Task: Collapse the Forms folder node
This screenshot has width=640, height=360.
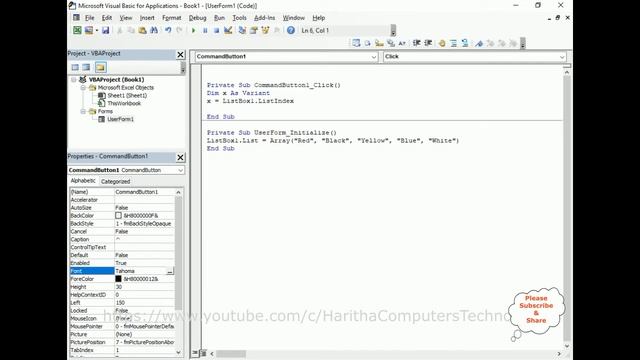Action: [x=83, y=111]
